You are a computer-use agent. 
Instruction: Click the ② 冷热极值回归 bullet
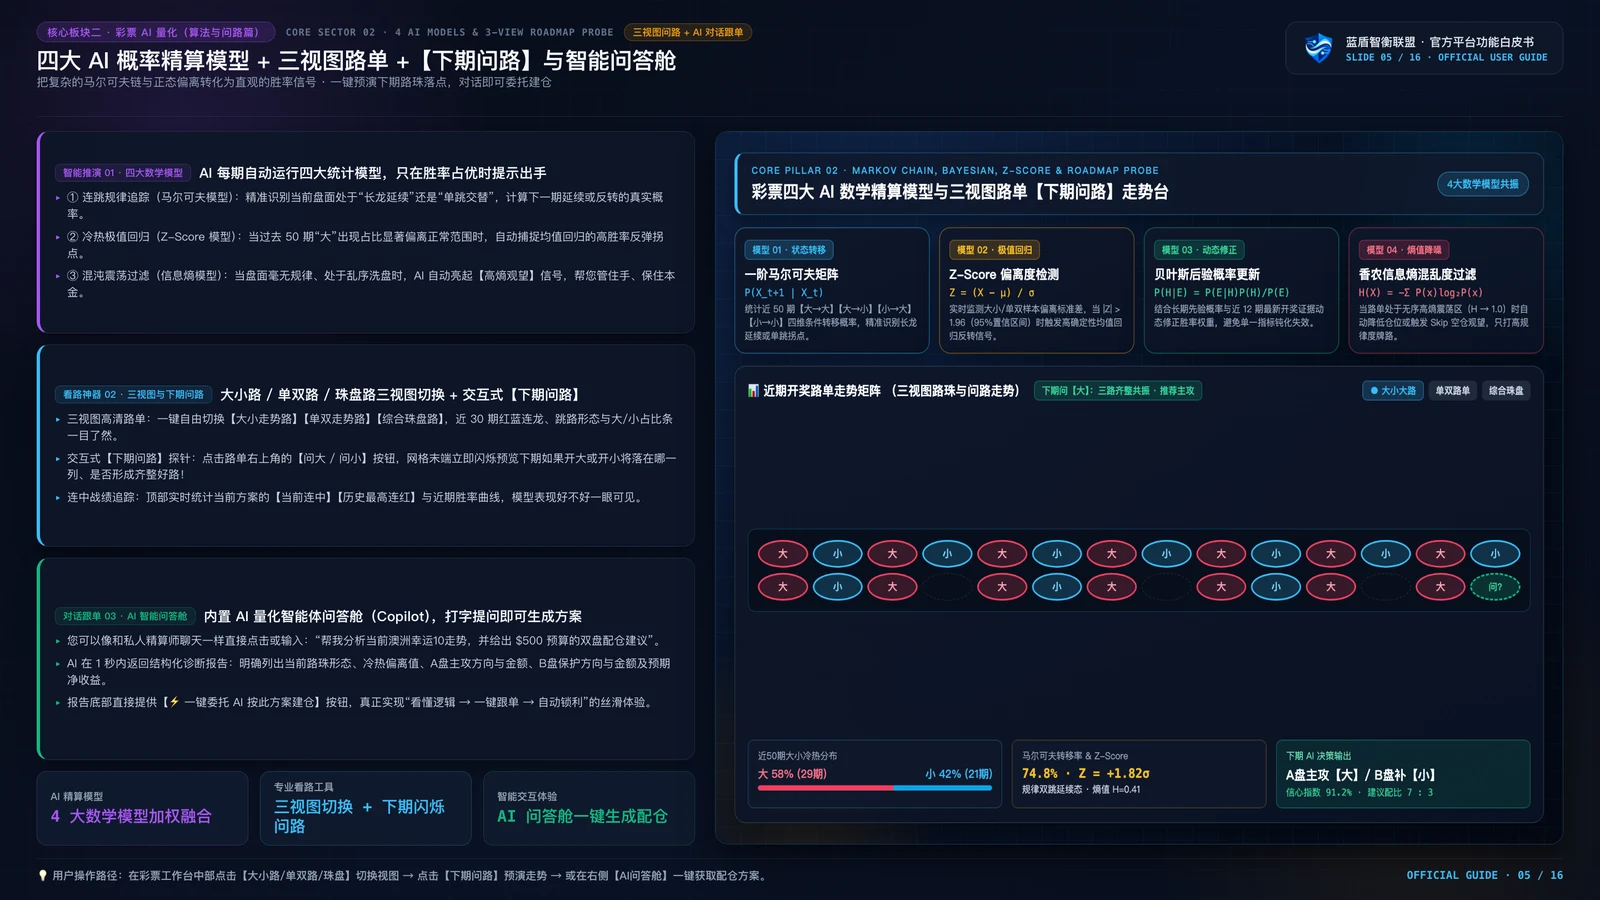(x=366, y=245)
